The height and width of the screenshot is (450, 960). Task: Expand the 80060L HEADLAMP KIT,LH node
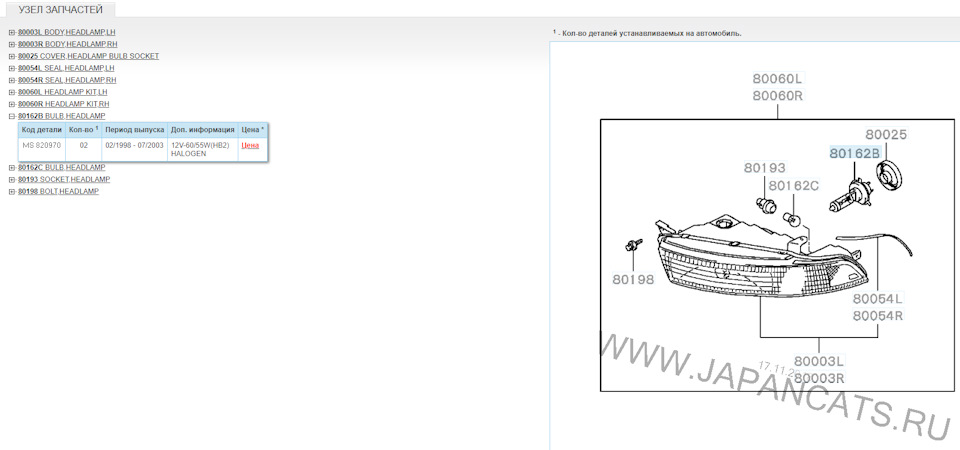coord(12,92)
